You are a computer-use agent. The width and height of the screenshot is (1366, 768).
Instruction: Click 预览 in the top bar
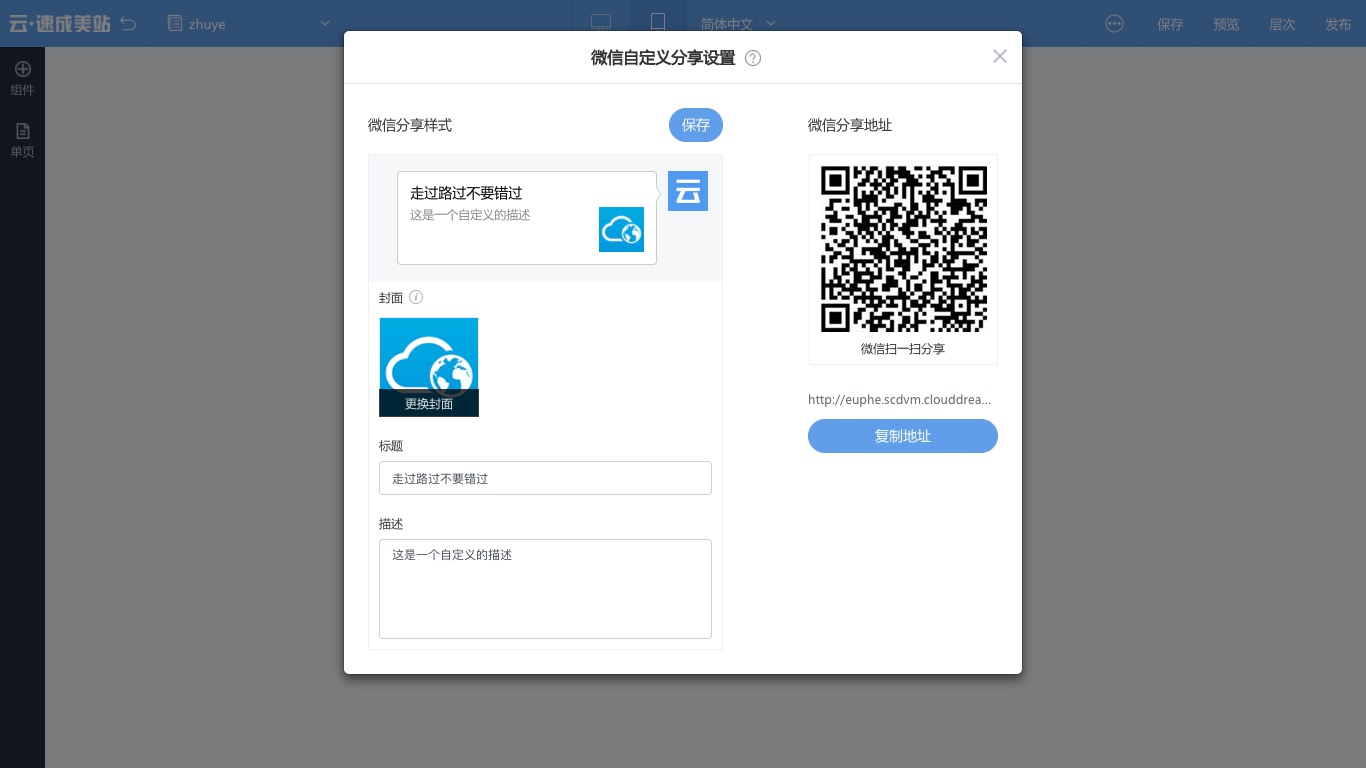[1226, 24]
